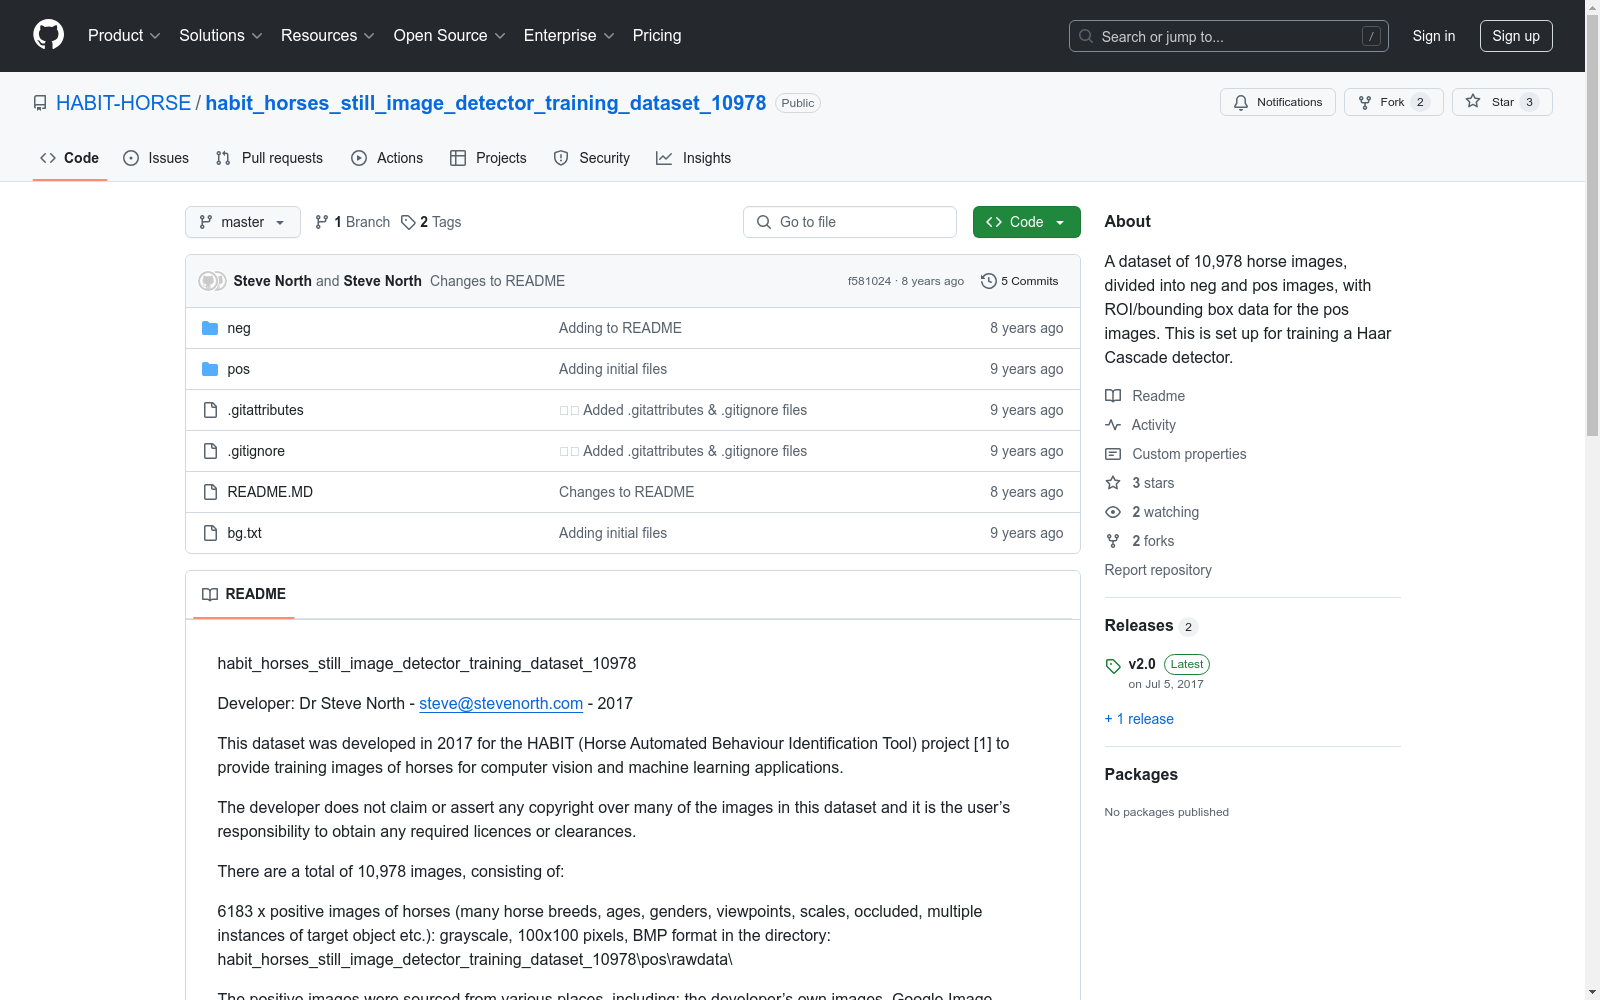
Task: Click the README tab heading
Action: click(244, 594)
